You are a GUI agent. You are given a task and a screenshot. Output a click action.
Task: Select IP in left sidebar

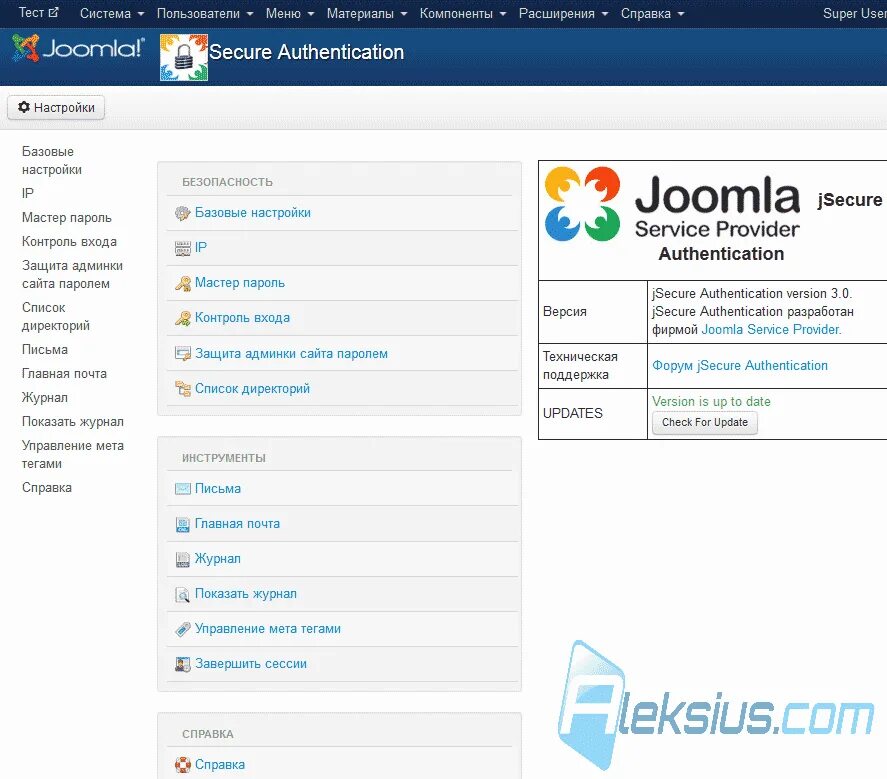28,193
